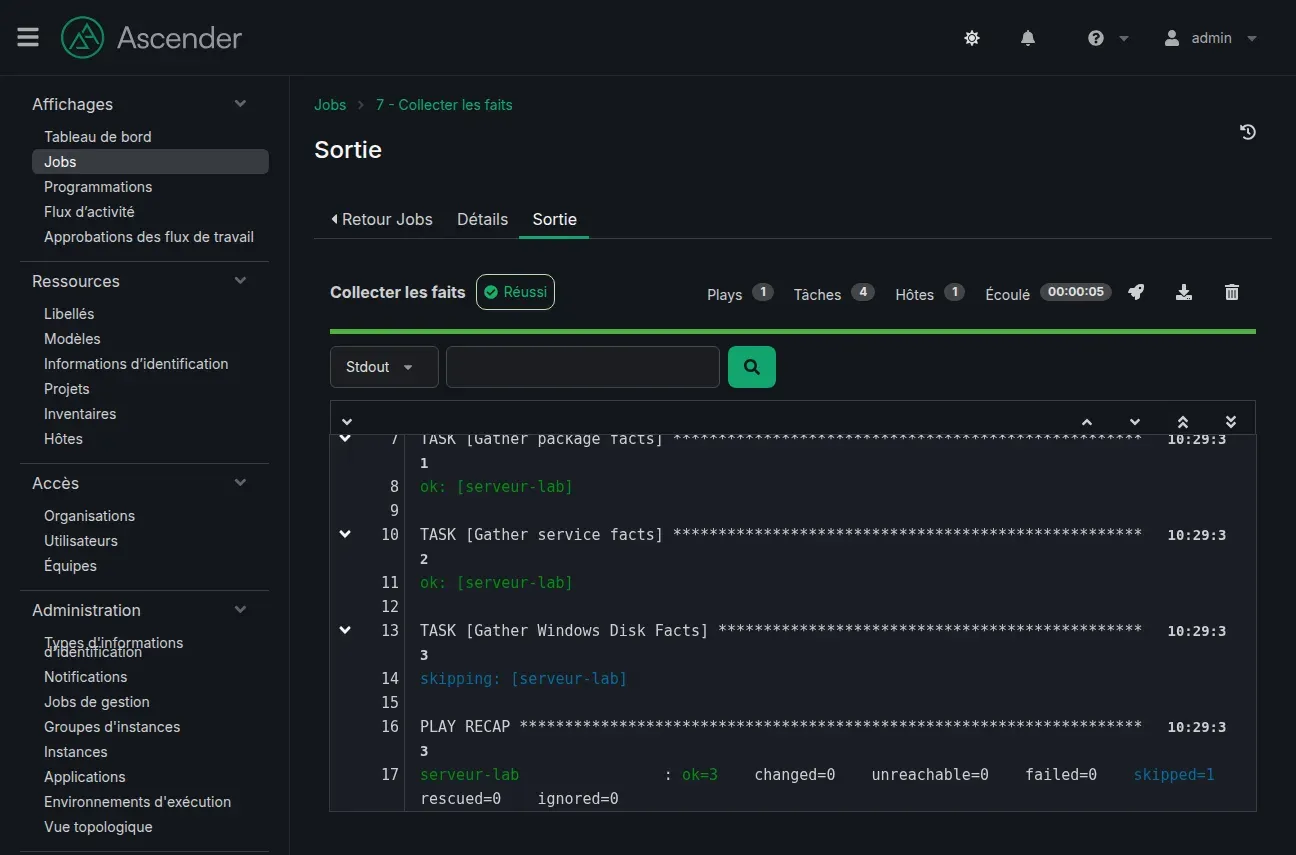The image size is (1296, 855).
Task: Open the hamburger navigation menu
Action: (28, 37)
